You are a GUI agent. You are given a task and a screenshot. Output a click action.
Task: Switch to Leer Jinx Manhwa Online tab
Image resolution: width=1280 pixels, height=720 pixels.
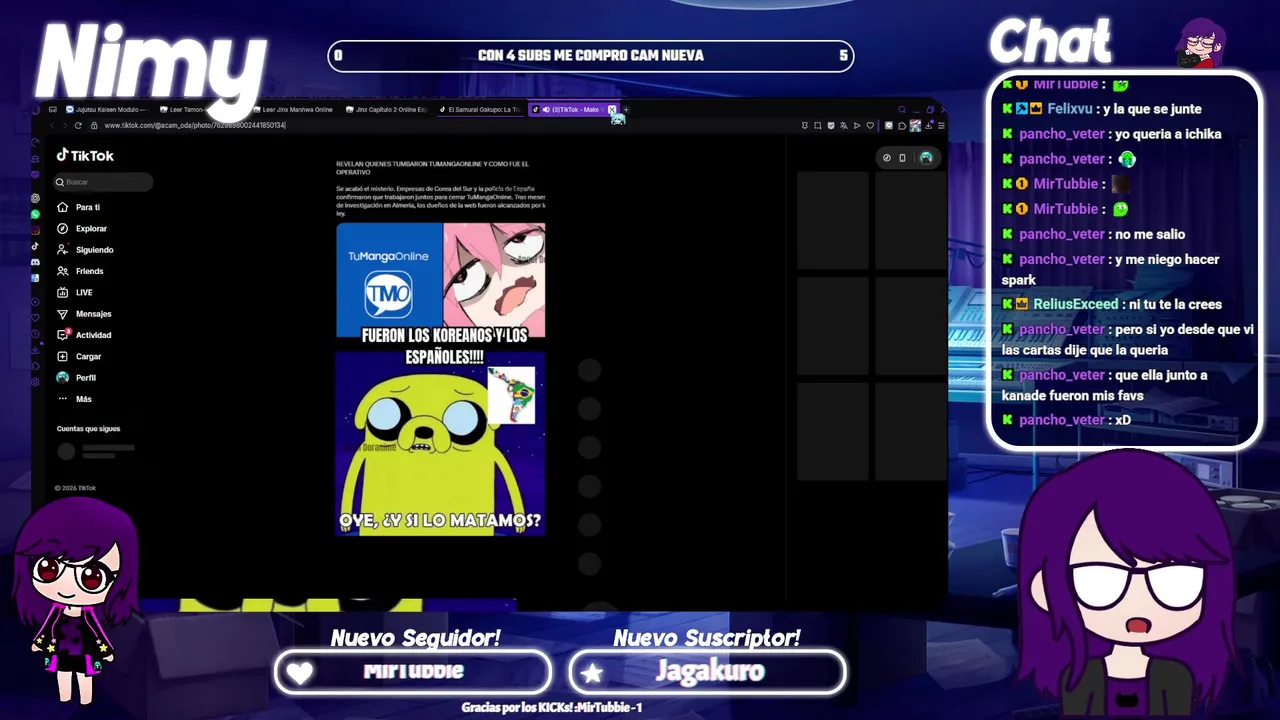pyautogui.click(x=292, y=109)
